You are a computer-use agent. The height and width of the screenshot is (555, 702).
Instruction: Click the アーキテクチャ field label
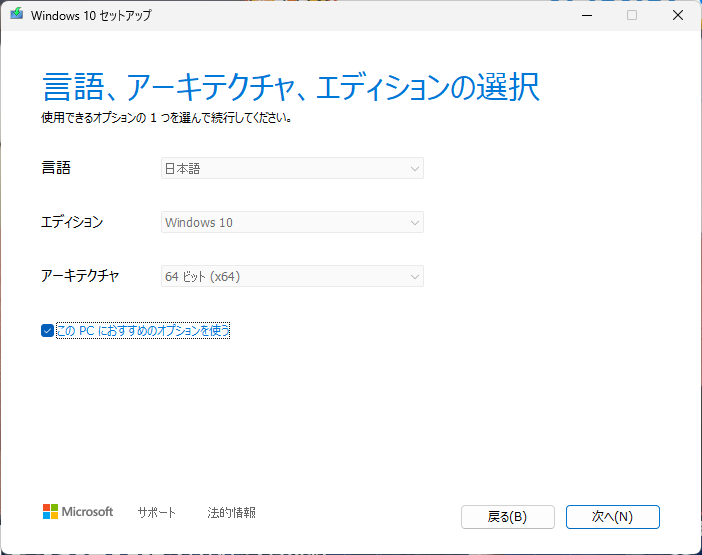coord(80,276)
